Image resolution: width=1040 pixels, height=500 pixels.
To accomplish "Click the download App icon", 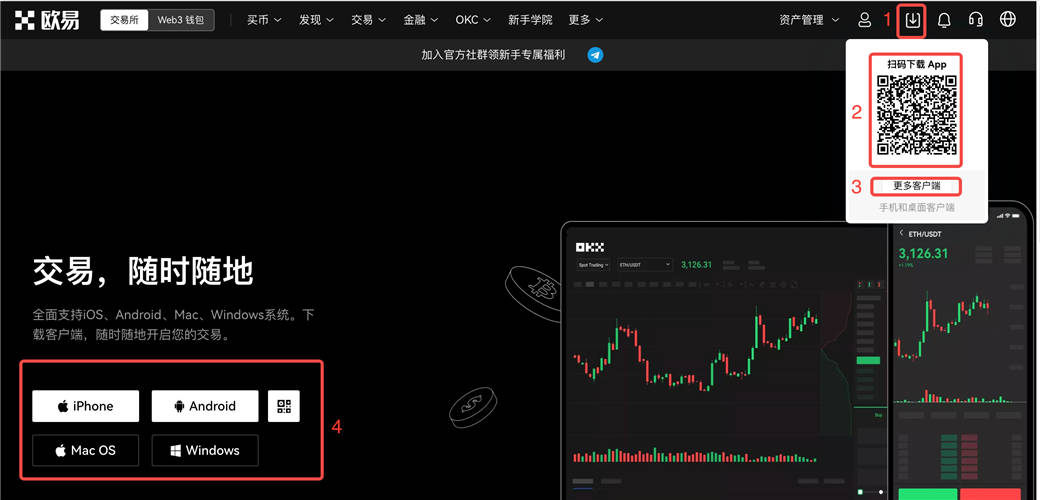I will tap(912, 20).
